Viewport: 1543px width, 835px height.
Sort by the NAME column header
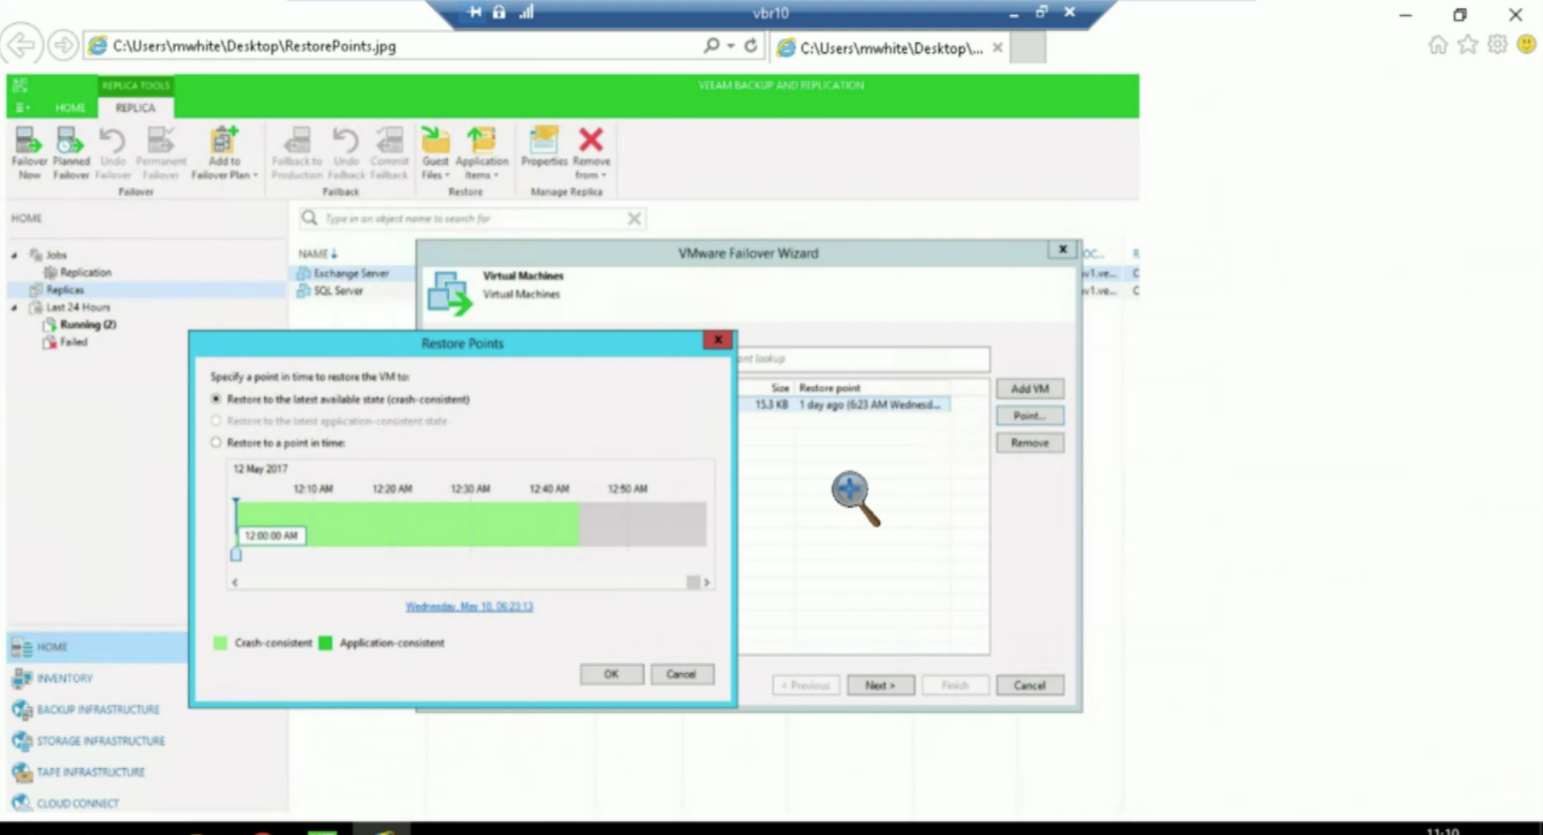(x=317, y=254)
